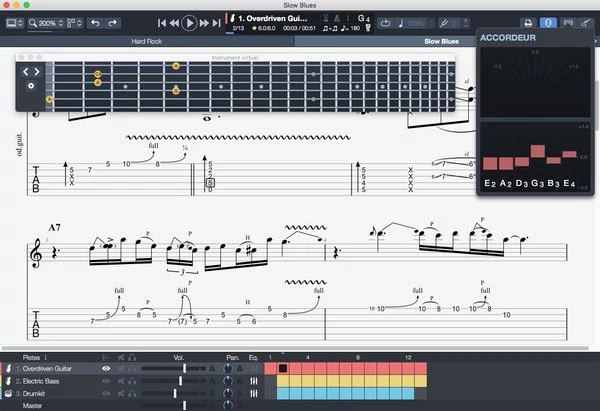Image resolution: width=600 pixels, height=411 pixels.
Task: Toggle the metronome icon
Action: 337,18
